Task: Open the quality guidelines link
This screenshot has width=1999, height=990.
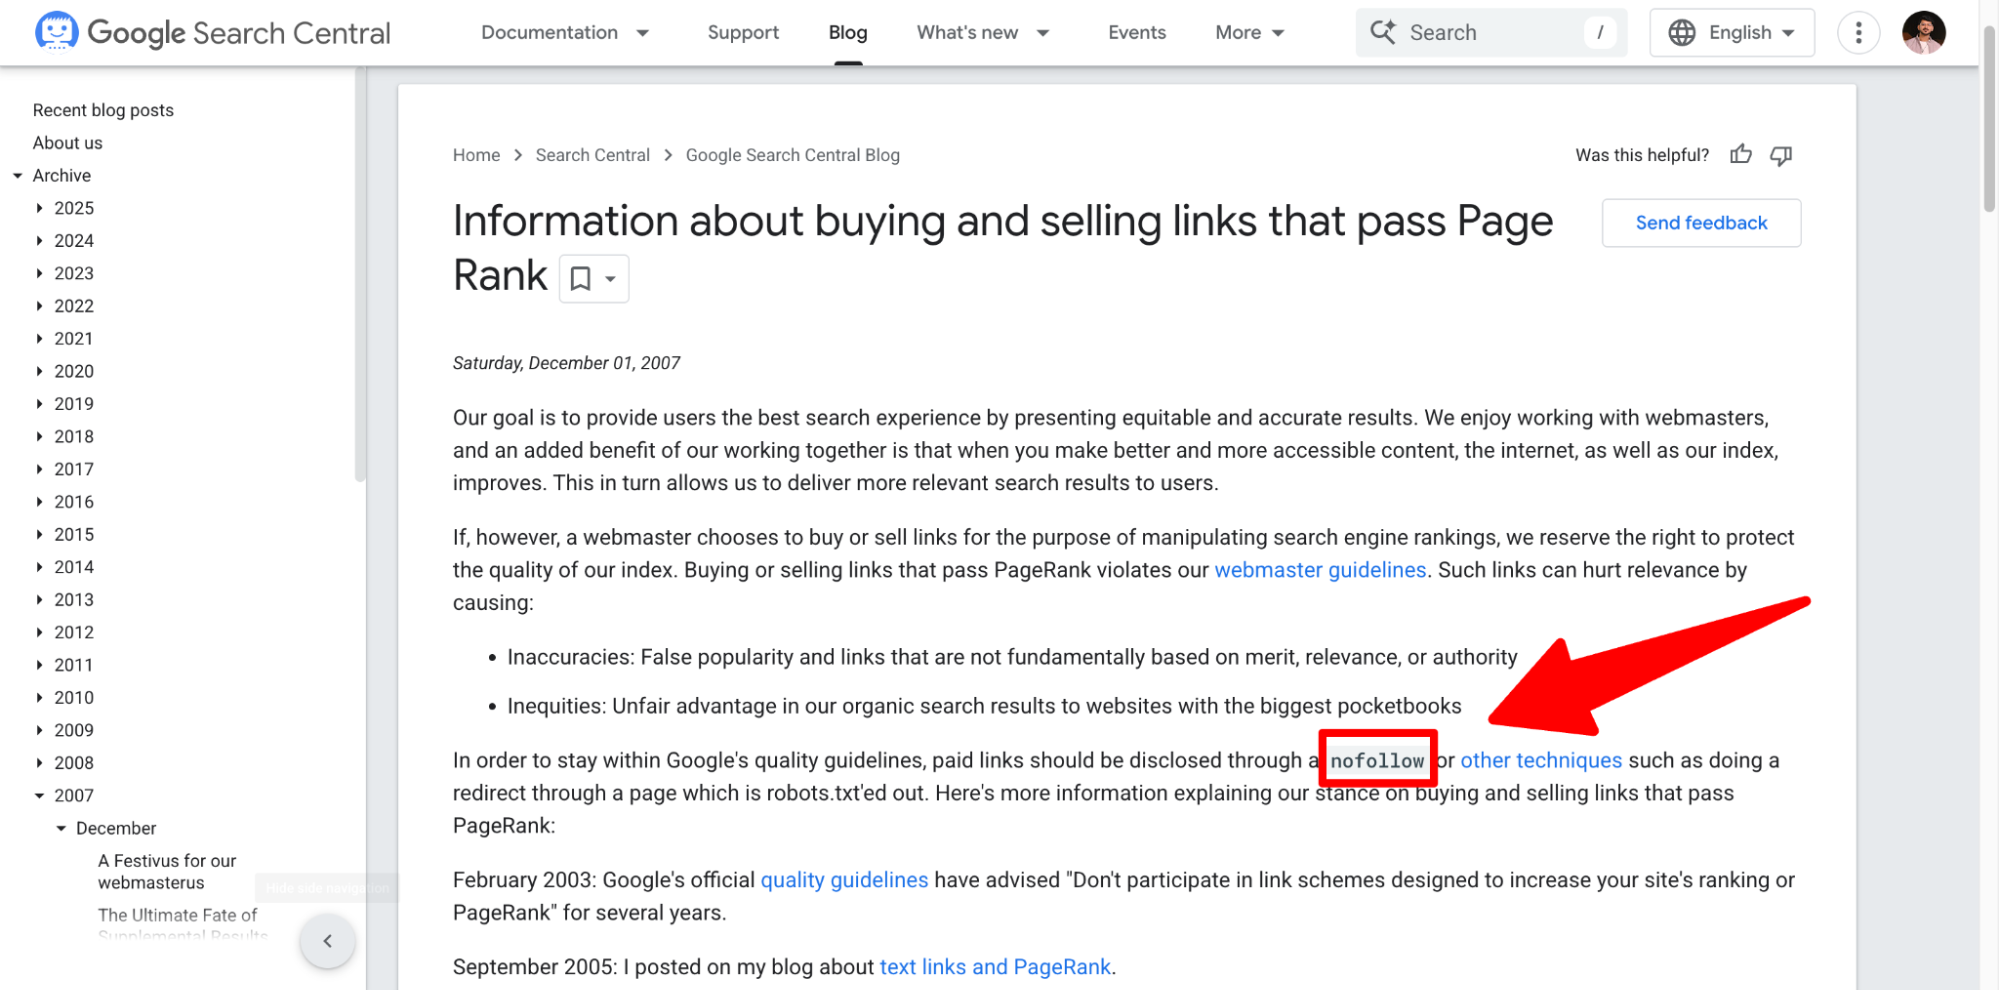Action: click(844, 880)
